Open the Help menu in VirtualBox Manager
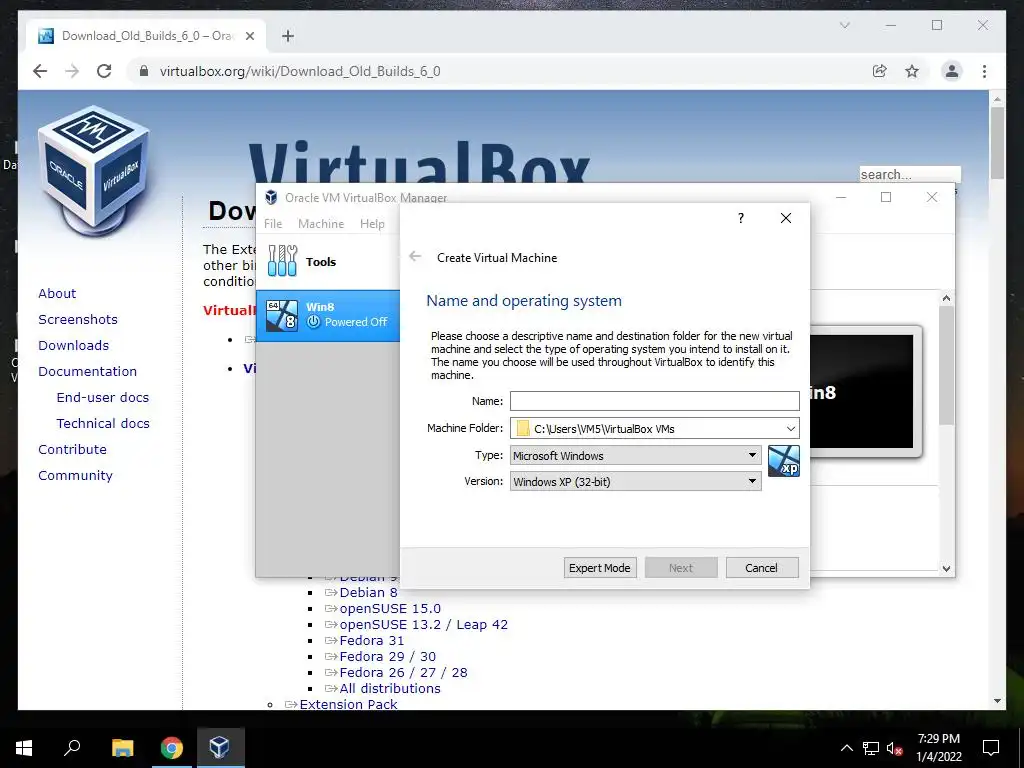 pos(372,223)
